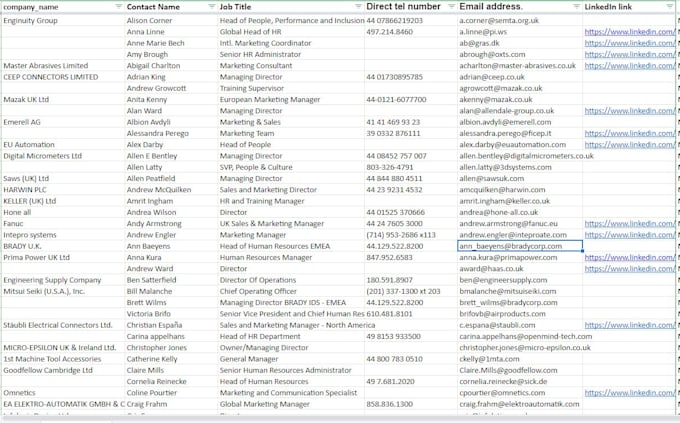Select the 'Omnetics' company cell
The height and width of the screenshot is (423, 680).
62,393
